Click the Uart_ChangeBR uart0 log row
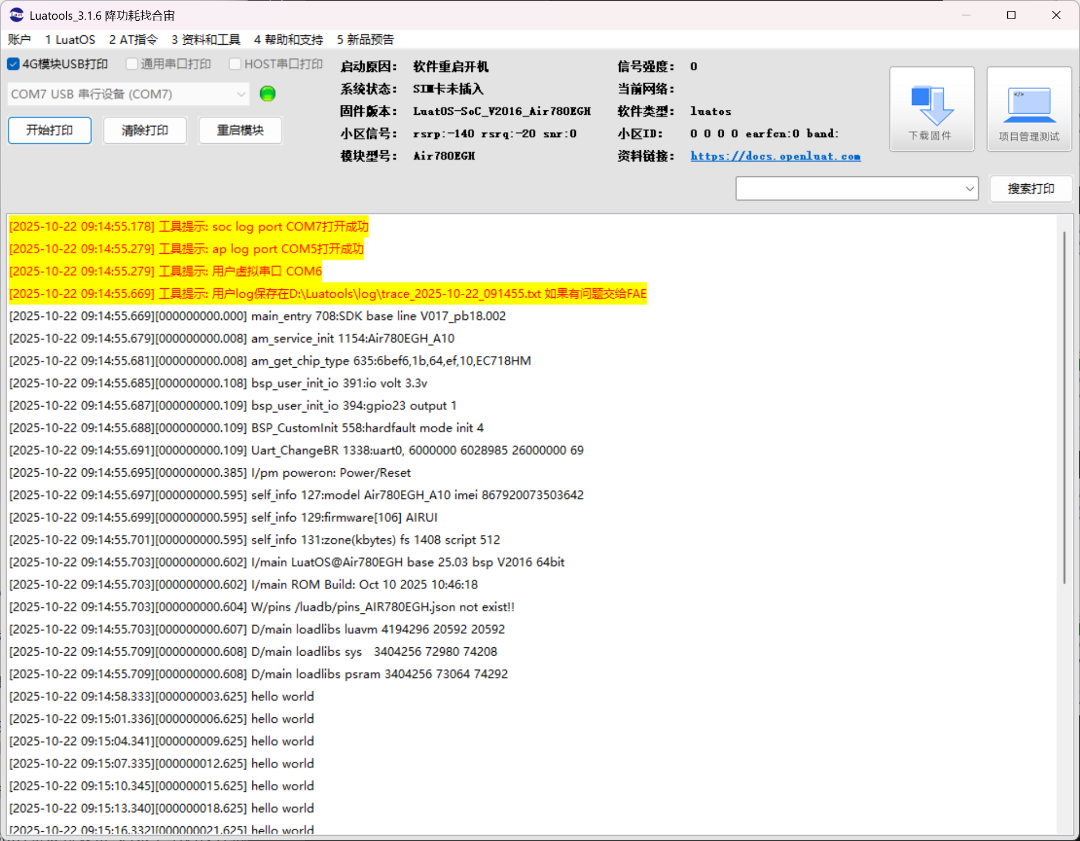This screenshot has height=841, width=1080. (296, 450)
